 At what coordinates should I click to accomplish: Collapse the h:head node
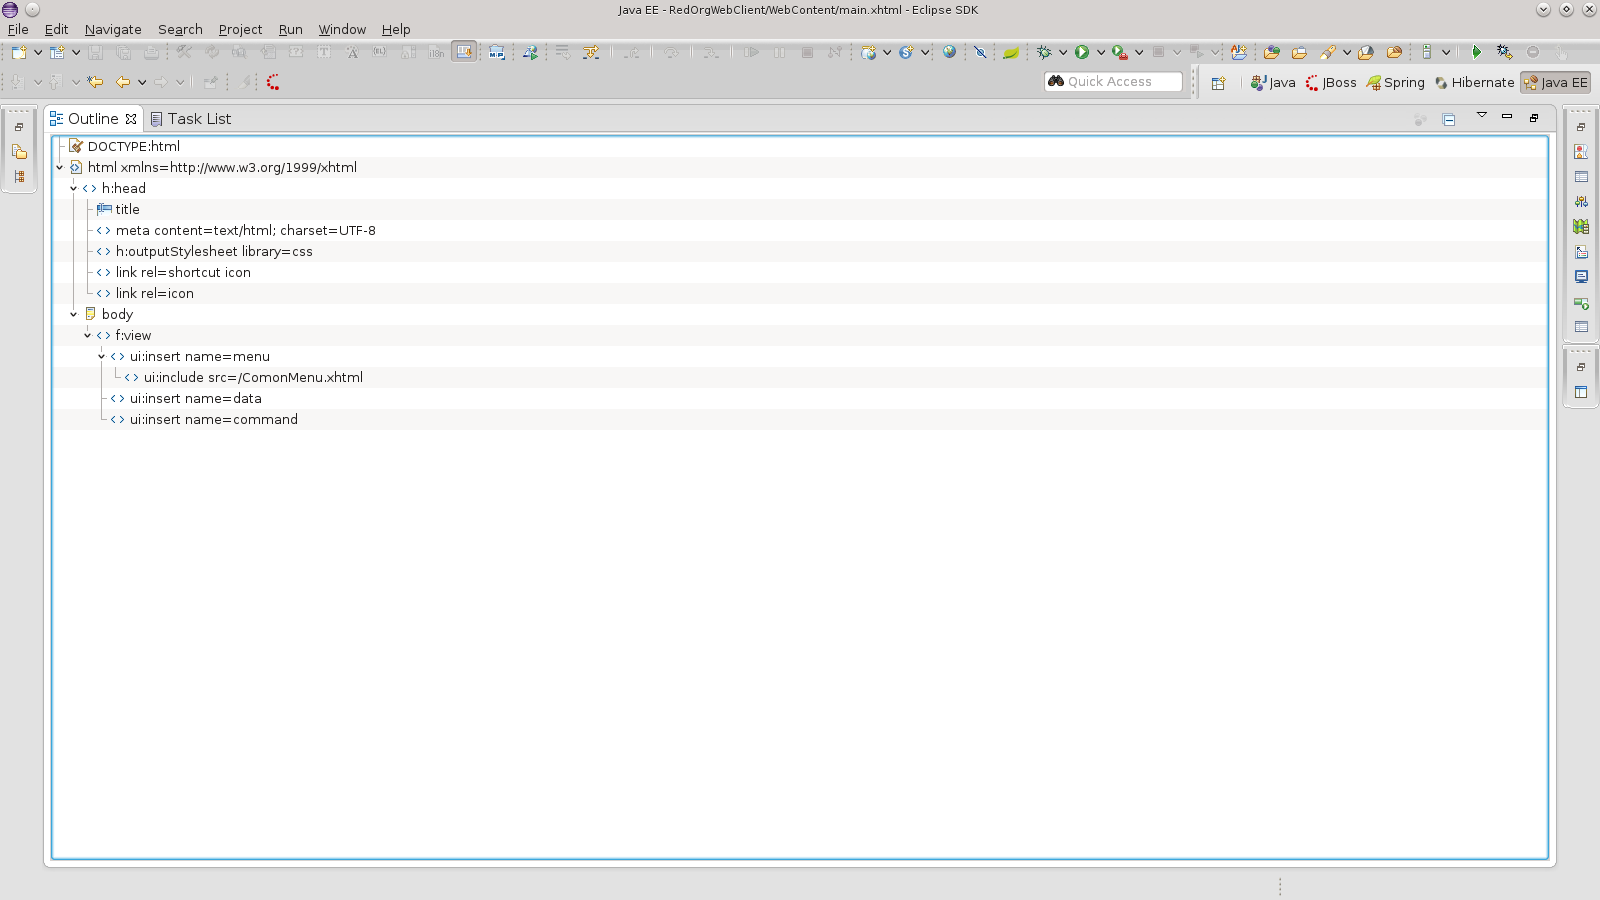coord(74,188)
